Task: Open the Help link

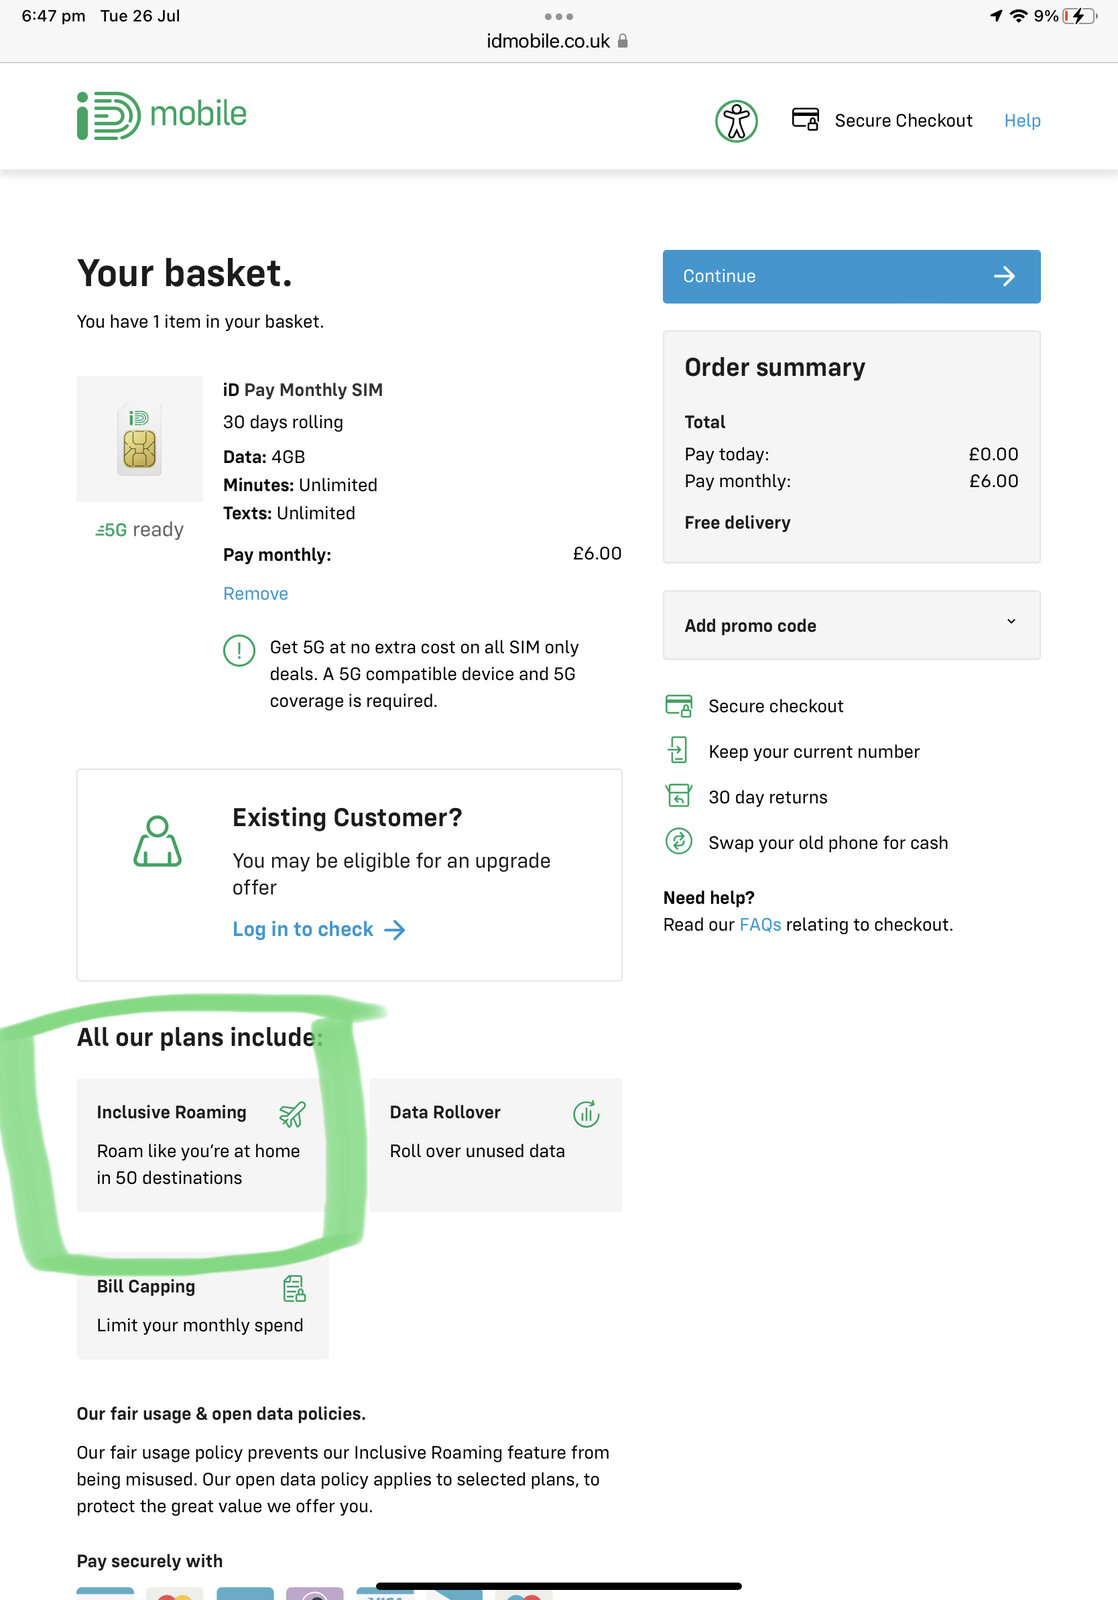Action: [x=1022, y=121]
